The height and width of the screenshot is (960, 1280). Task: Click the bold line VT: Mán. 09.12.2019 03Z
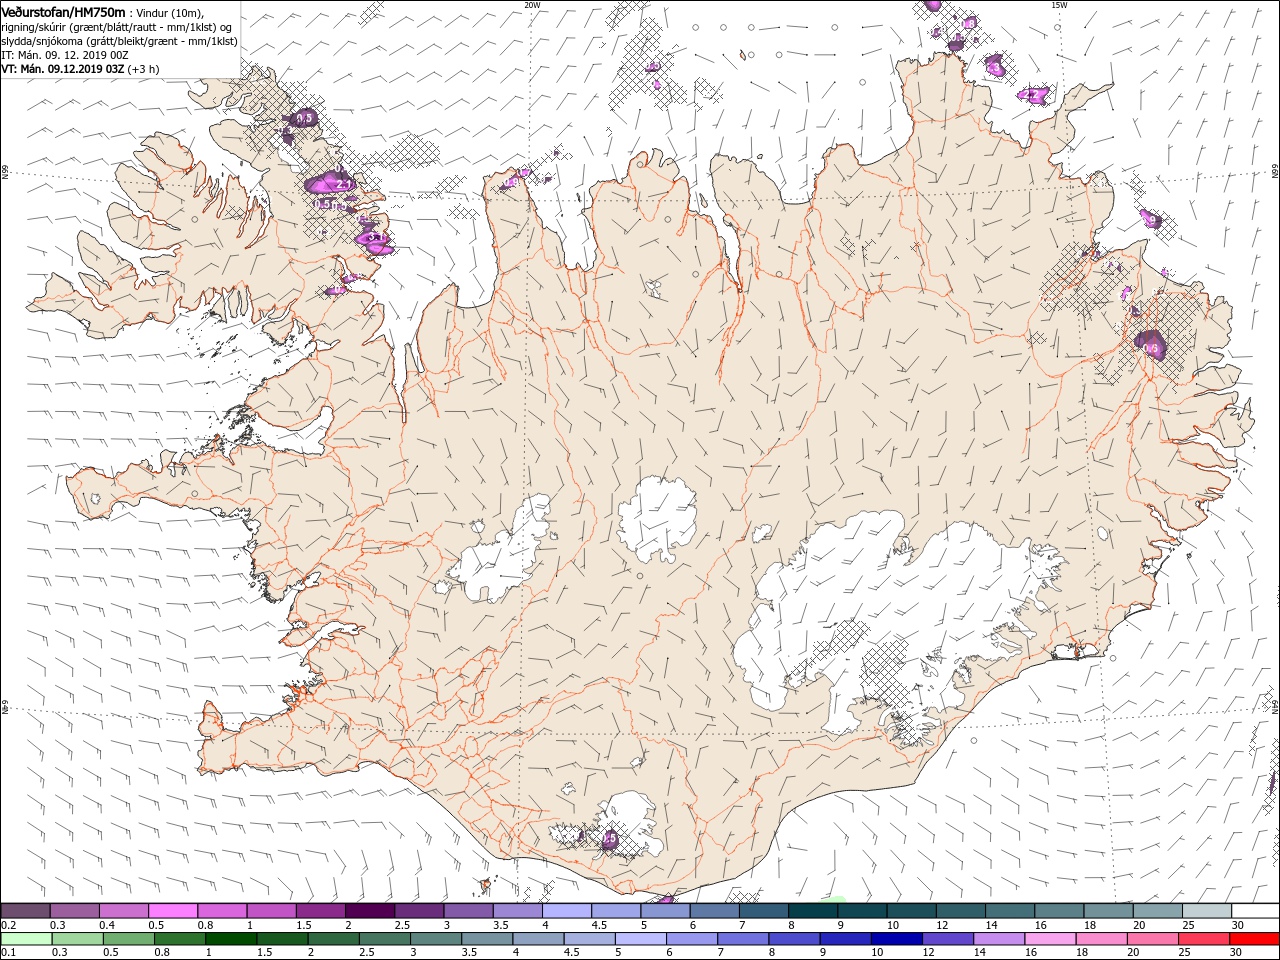tap(62, 69)
